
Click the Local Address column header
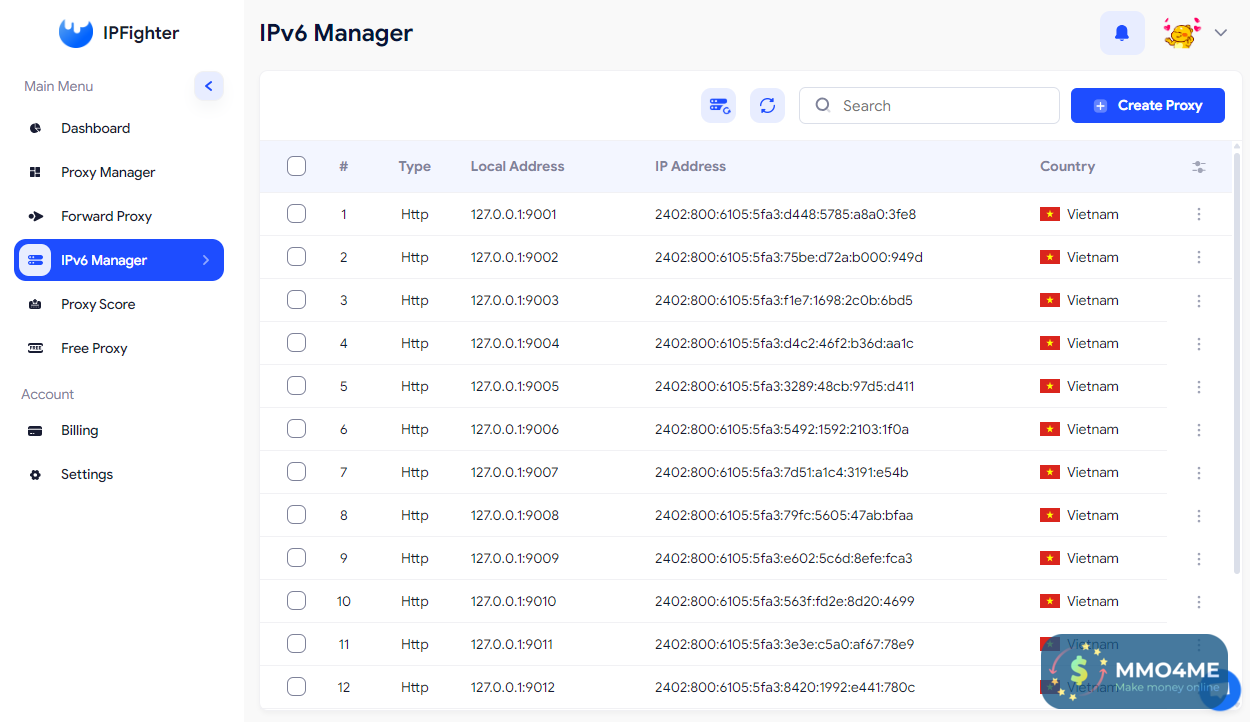(x=517, y=166)
